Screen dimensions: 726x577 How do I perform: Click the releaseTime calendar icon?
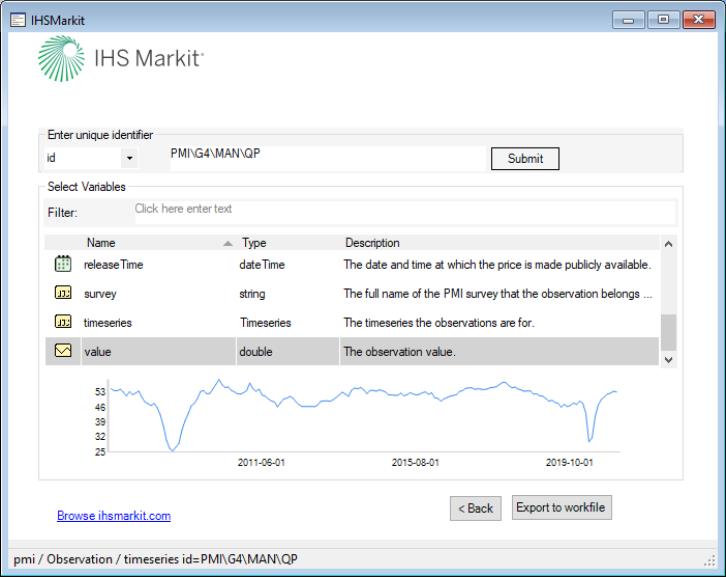pyautogui.click(x=62, y=265)
